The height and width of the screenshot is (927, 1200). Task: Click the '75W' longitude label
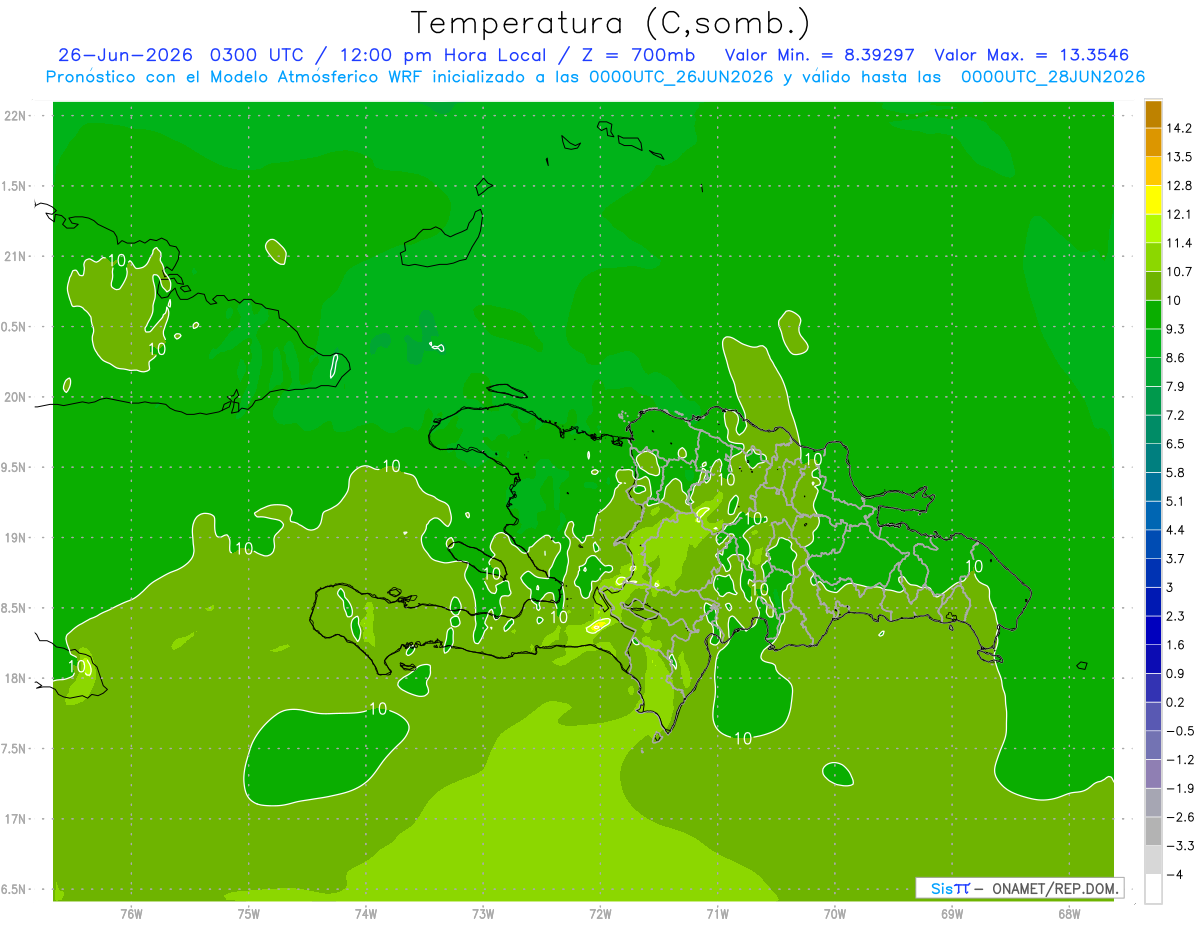tap(248, 913)
